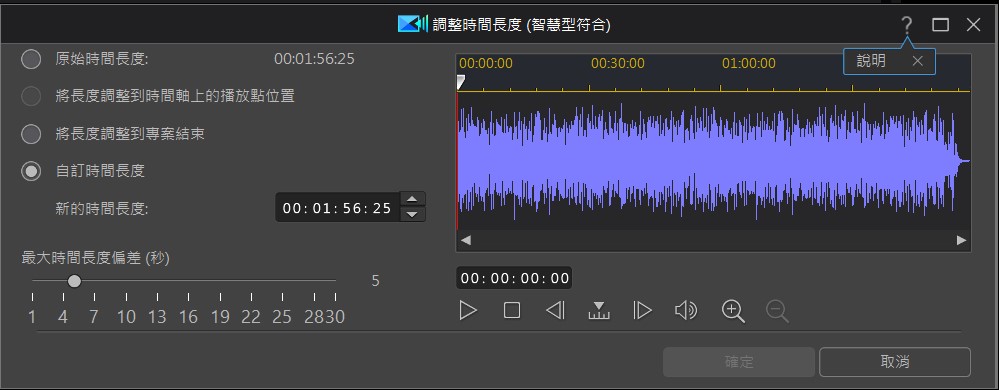This screenshot has width=999, height=390.
Task: Open the volume speaker control
Action: 686,310
